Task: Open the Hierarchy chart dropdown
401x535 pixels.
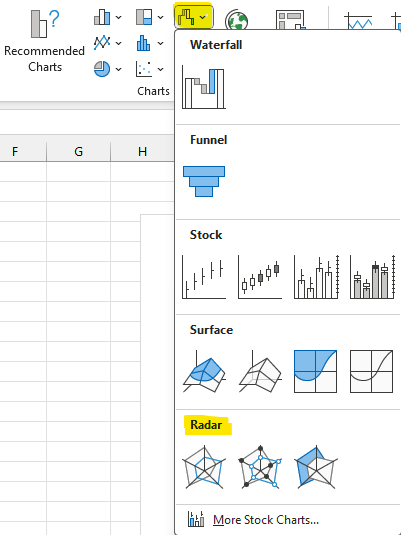Action: point(149,17)
